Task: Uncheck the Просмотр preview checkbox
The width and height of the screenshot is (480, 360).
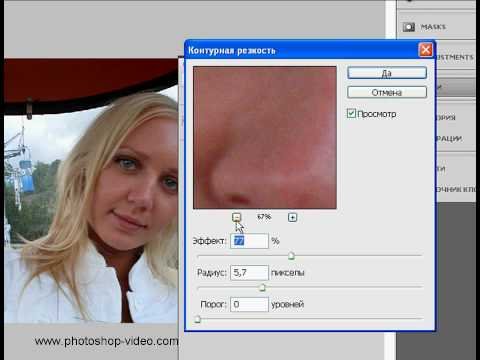Action: (x=351, y=114)
